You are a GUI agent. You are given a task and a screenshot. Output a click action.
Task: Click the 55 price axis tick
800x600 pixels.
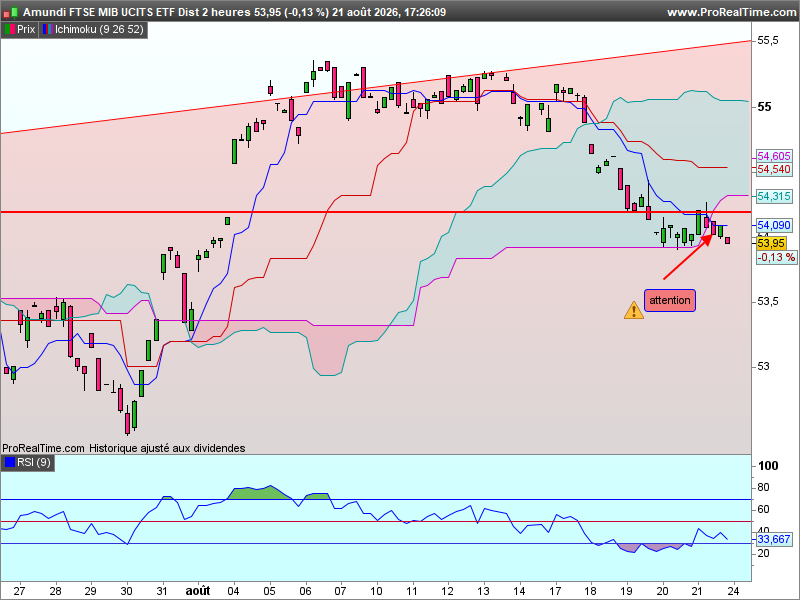(x=764, y=107)
